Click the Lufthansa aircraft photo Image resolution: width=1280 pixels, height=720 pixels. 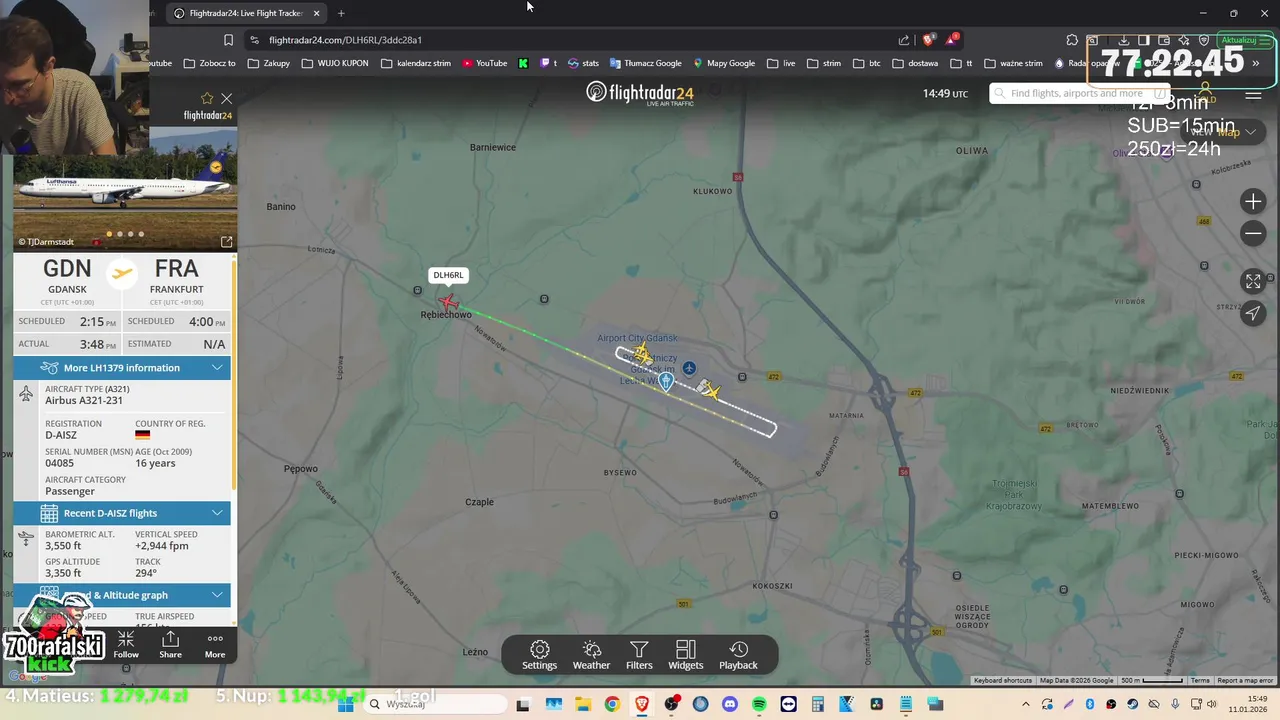tap(125, 188)
